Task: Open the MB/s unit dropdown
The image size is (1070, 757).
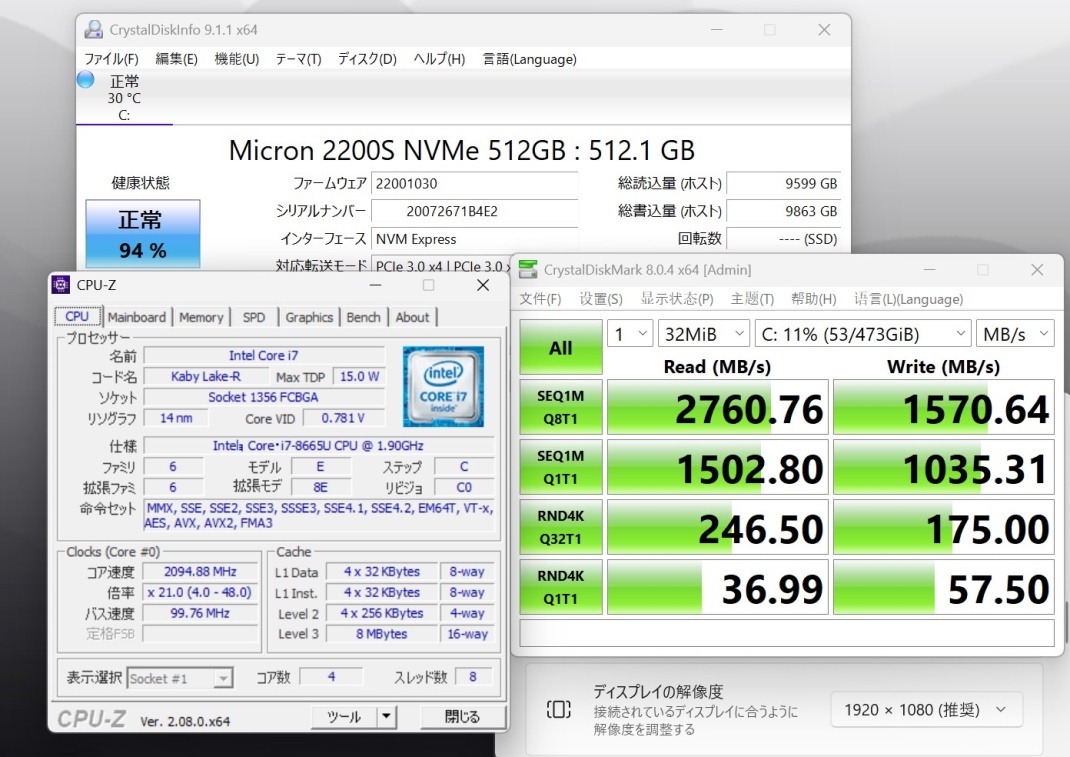Action: point(1016,333)
